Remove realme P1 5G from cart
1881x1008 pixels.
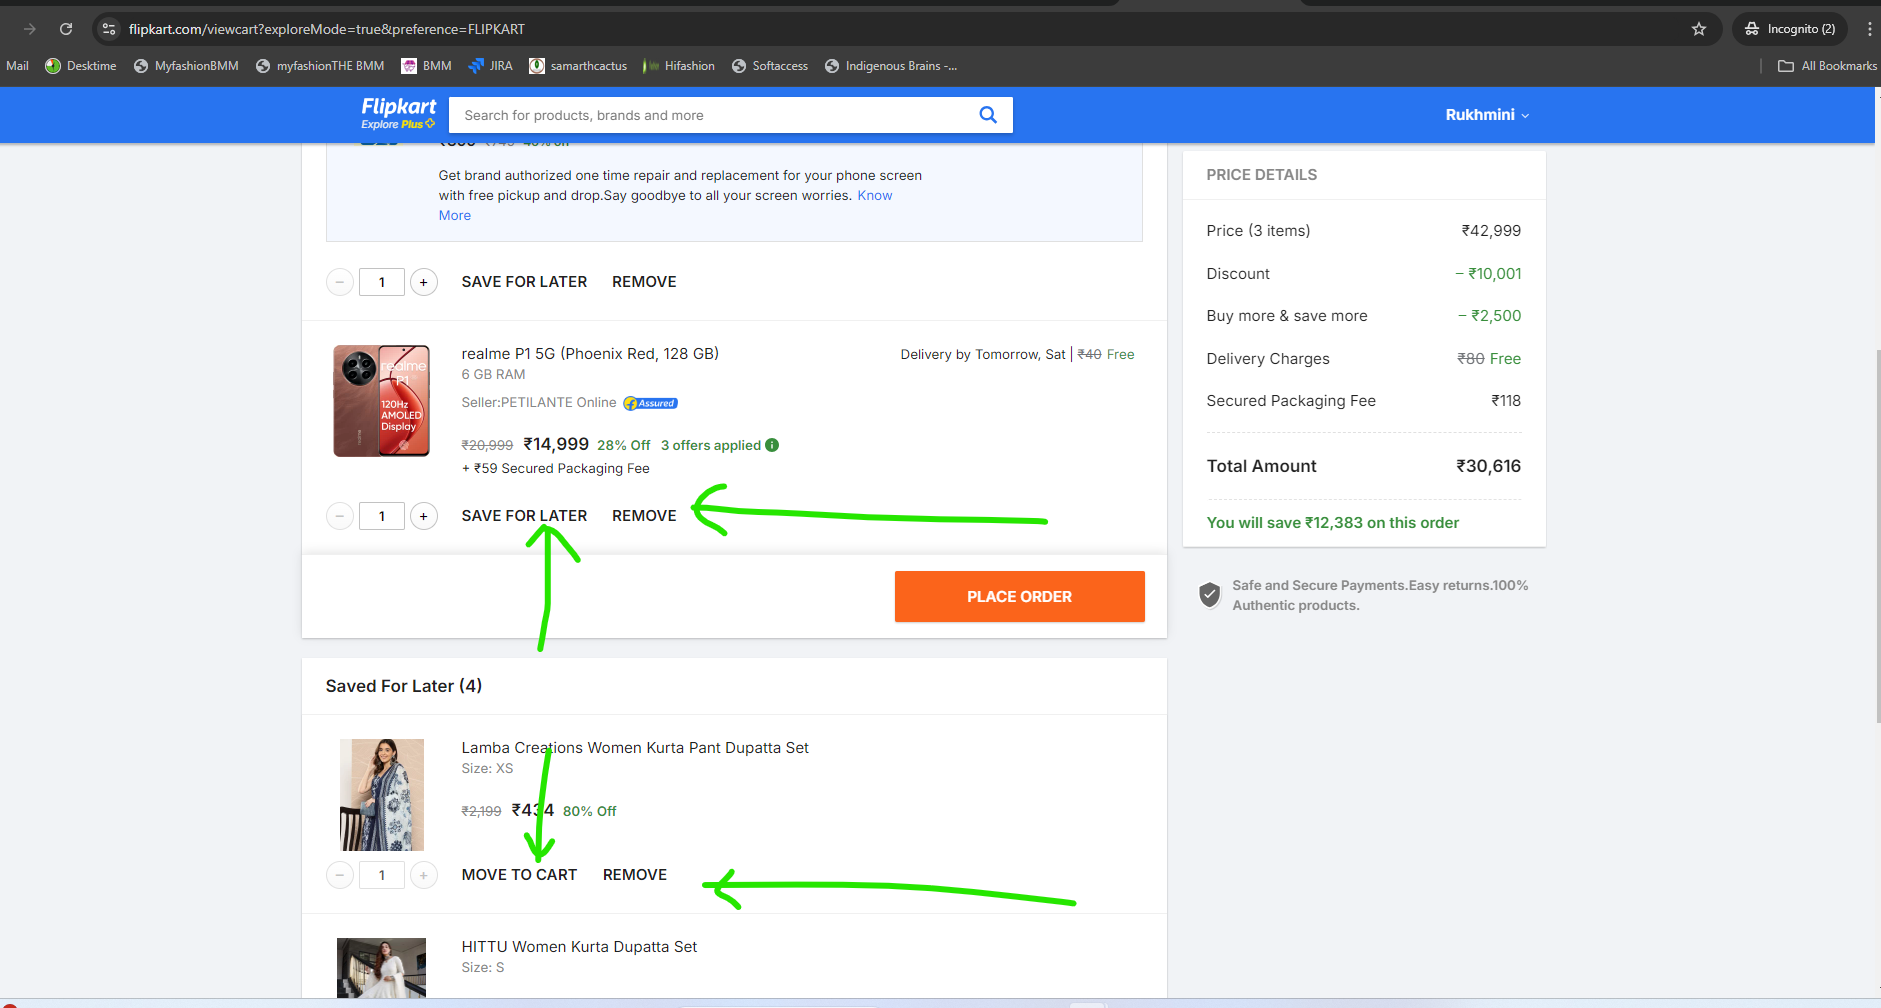click(644, 516)
